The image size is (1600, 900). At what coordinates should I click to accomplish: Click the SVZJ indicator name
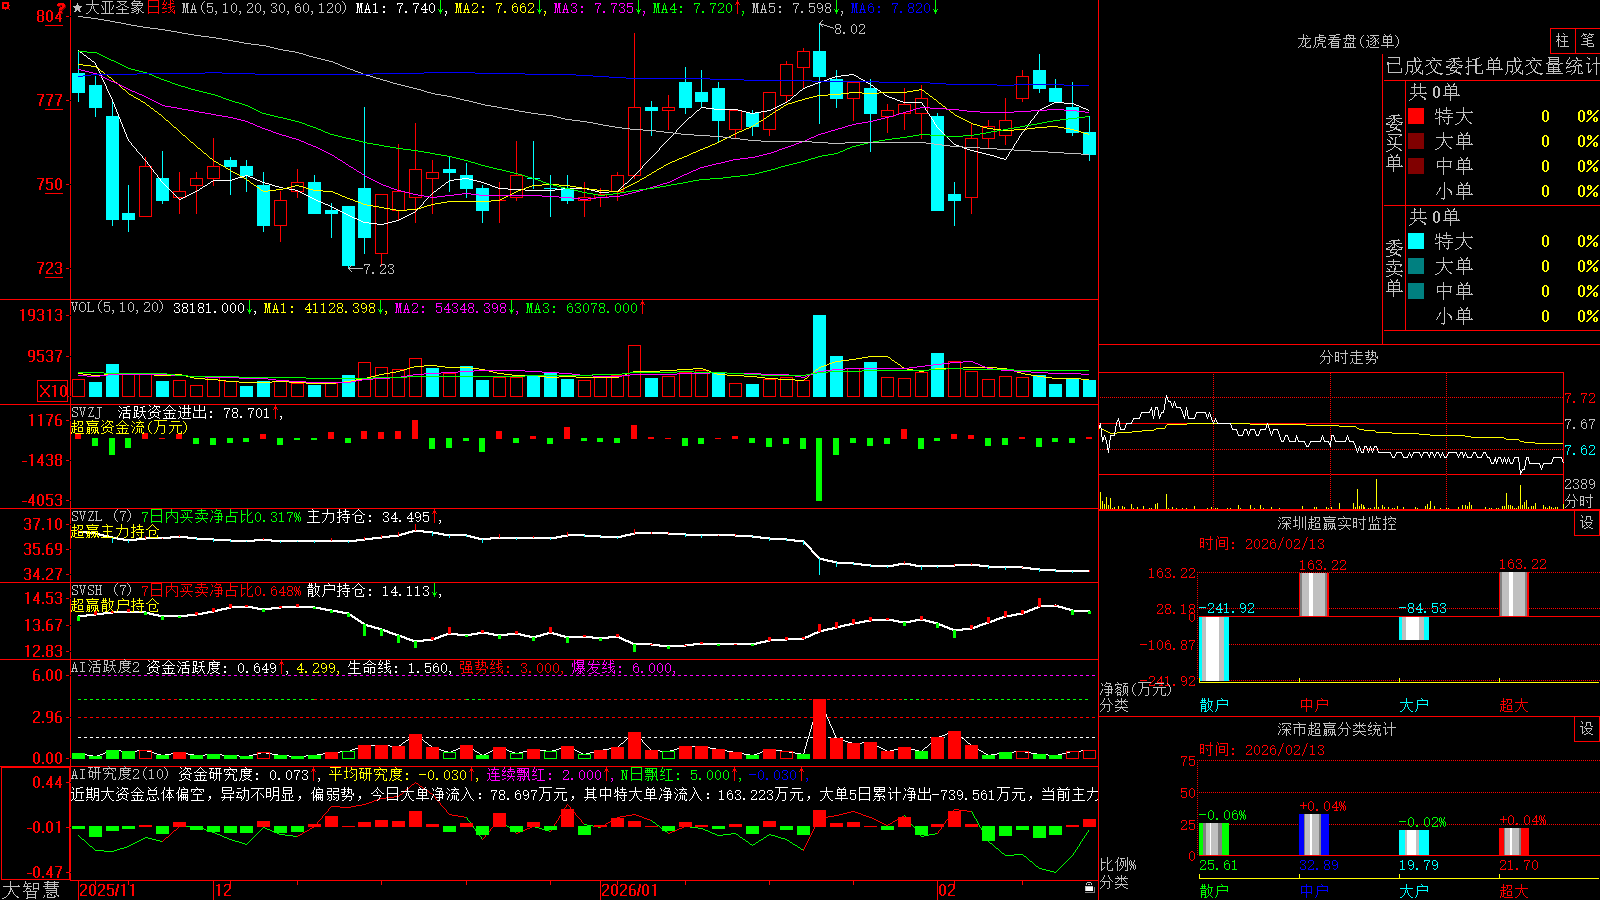pyautogui.click(x=87, y=412)
